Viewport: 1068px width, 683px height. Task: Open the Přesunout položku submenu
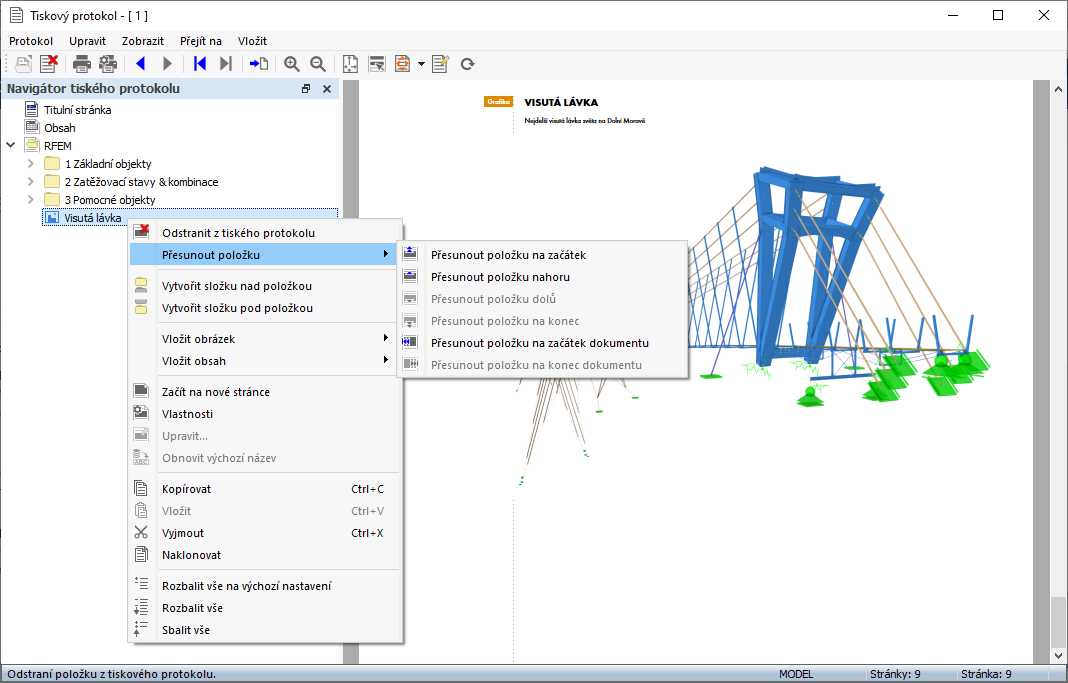click(265, 255)
